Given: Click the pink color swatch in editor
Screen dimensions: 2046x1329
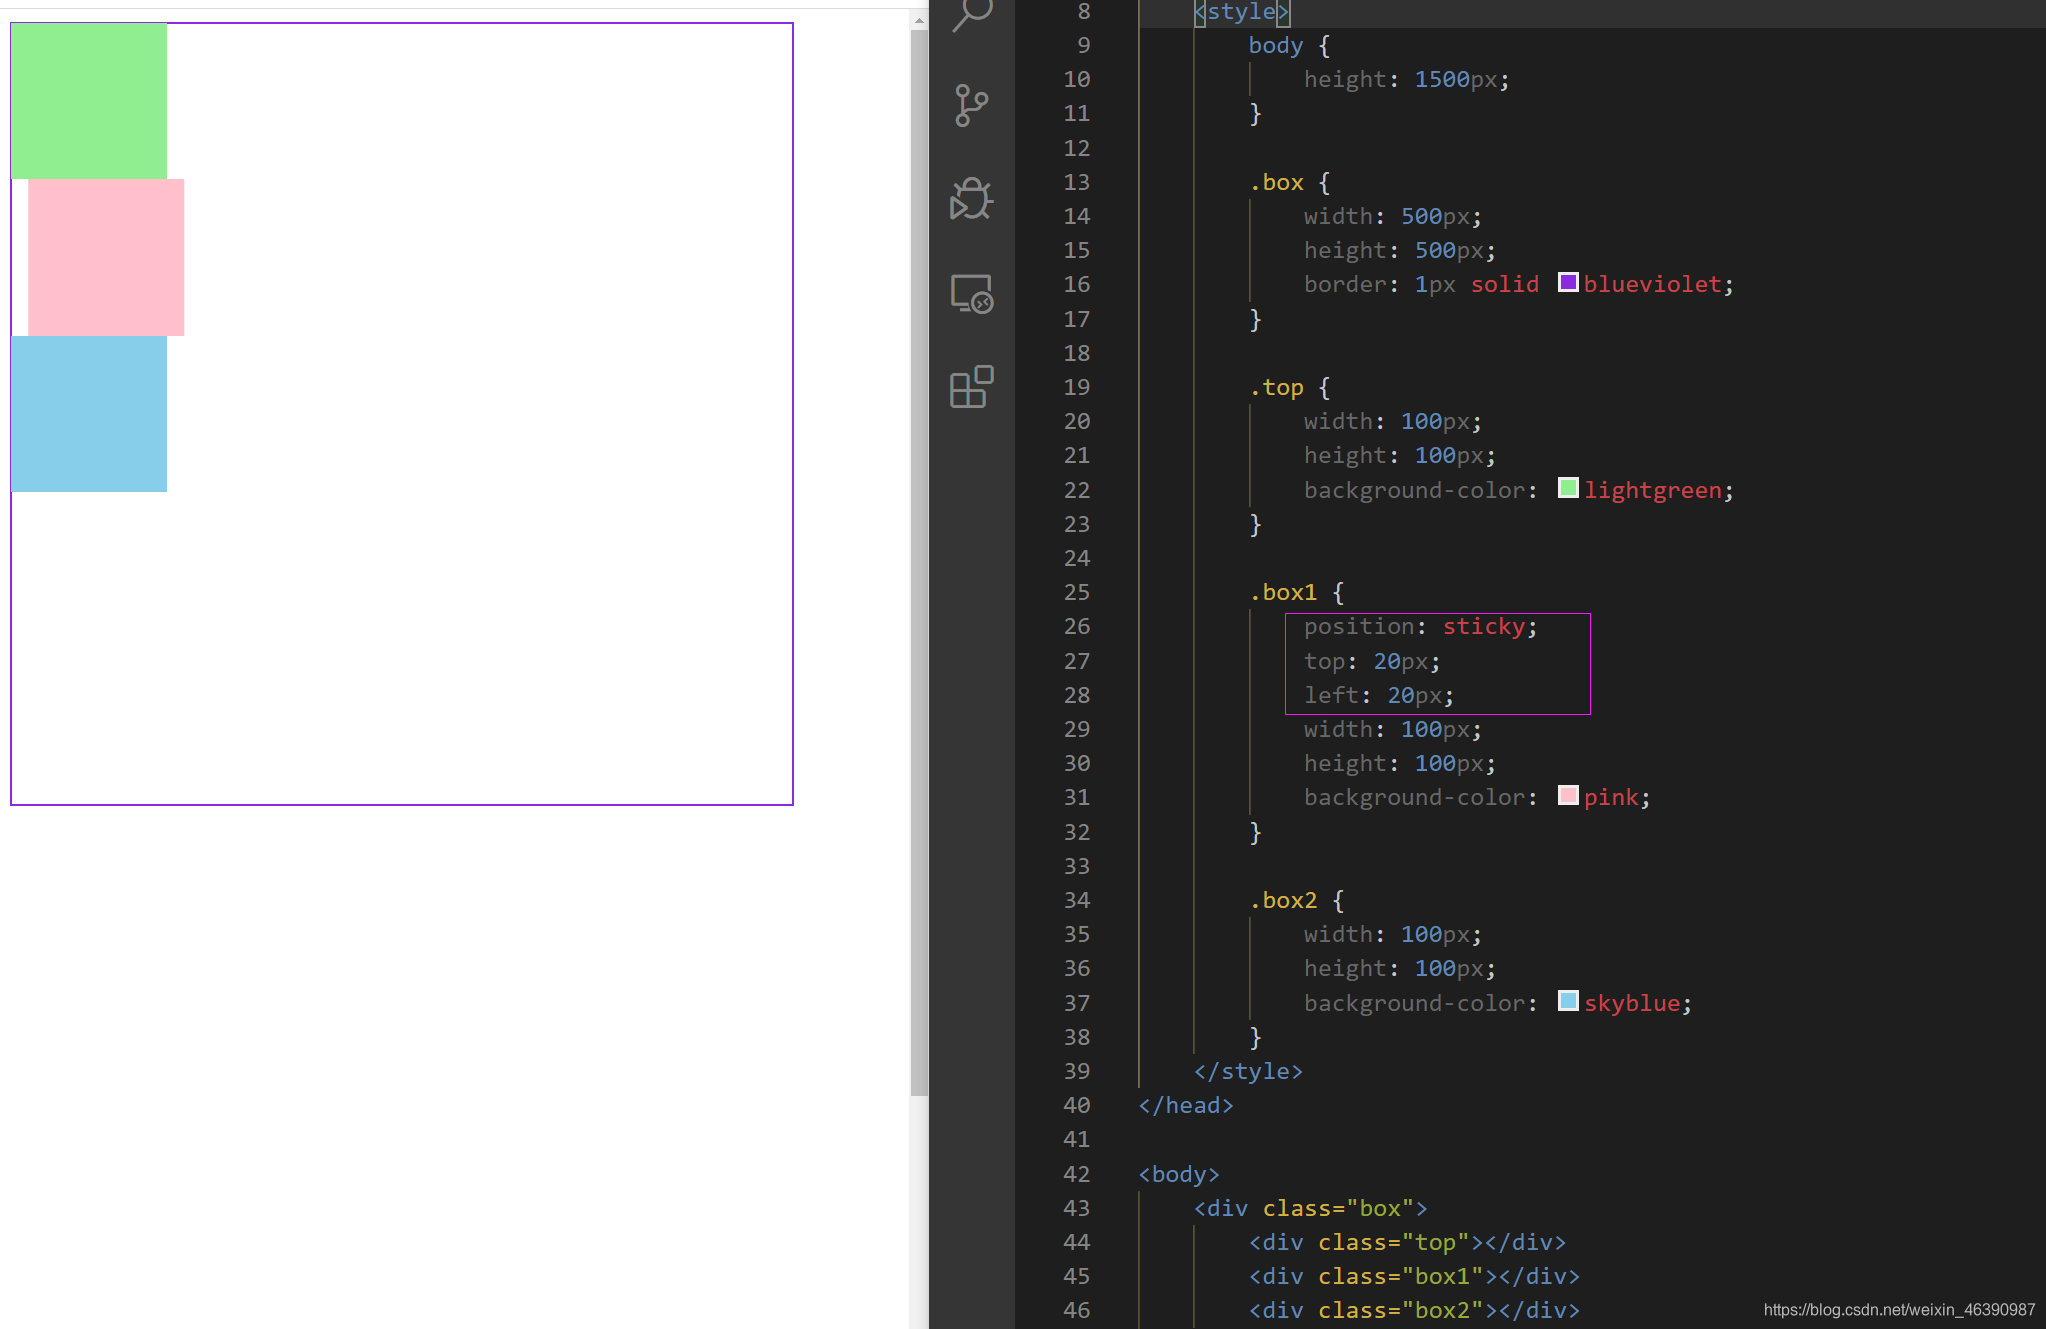Looking at the screenshot, I should point(1568,796).
